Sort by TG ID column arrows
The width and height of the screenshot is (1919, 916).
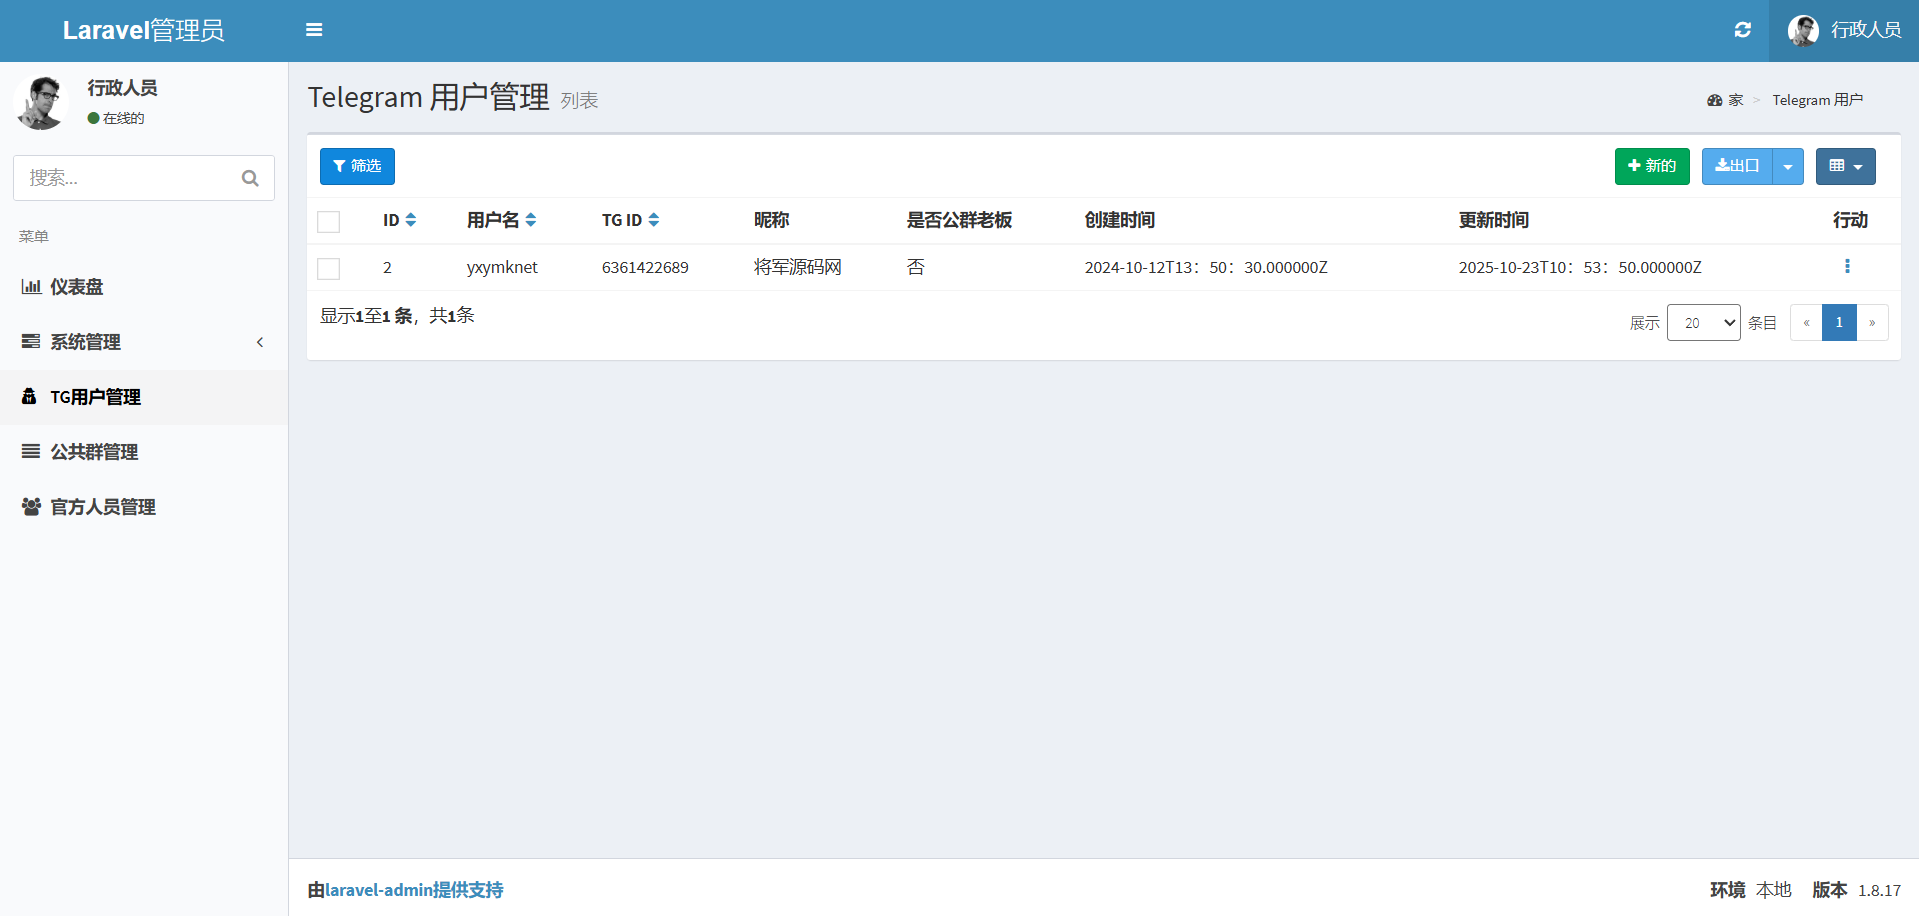pyautogui.click(x=654, y=220)
